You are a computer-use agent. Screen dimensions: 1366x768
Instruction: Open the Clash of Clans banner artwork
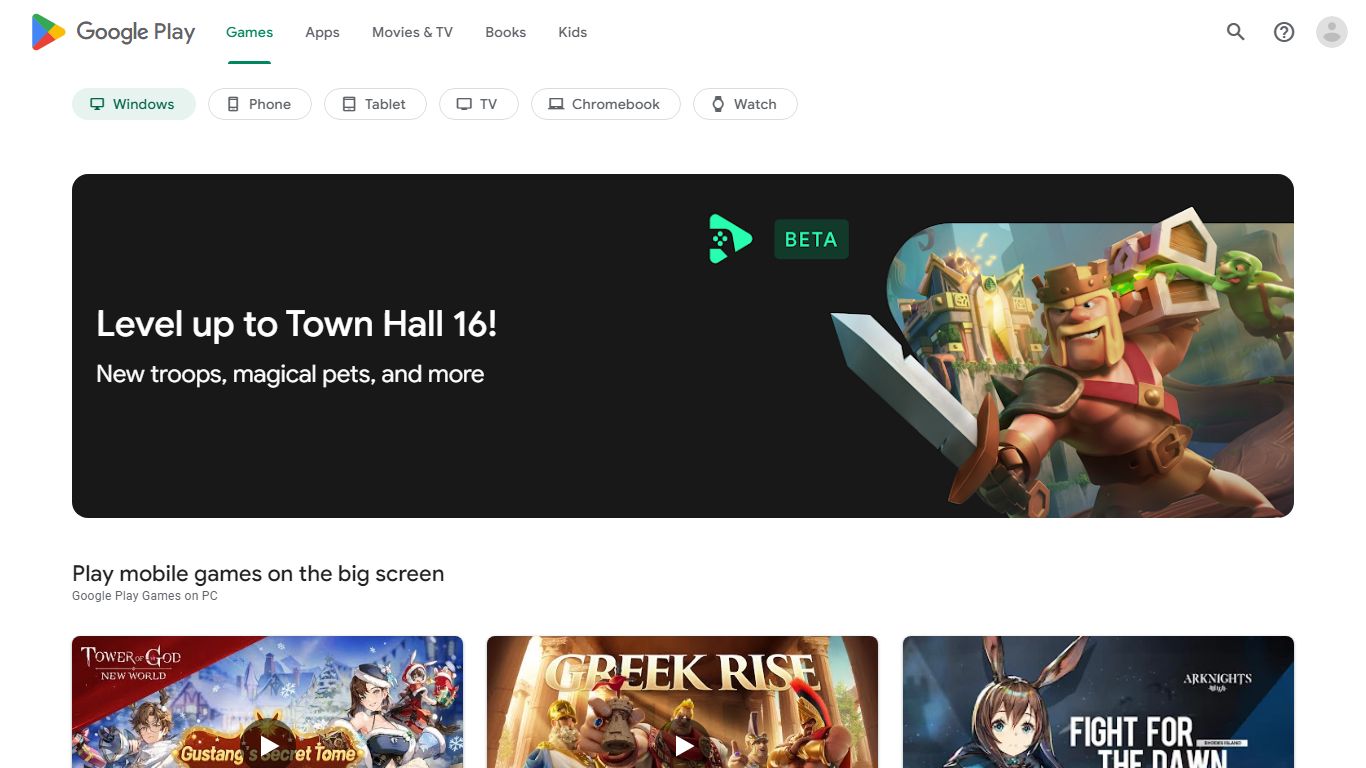pyautogui.click(x=1062, y=362)
